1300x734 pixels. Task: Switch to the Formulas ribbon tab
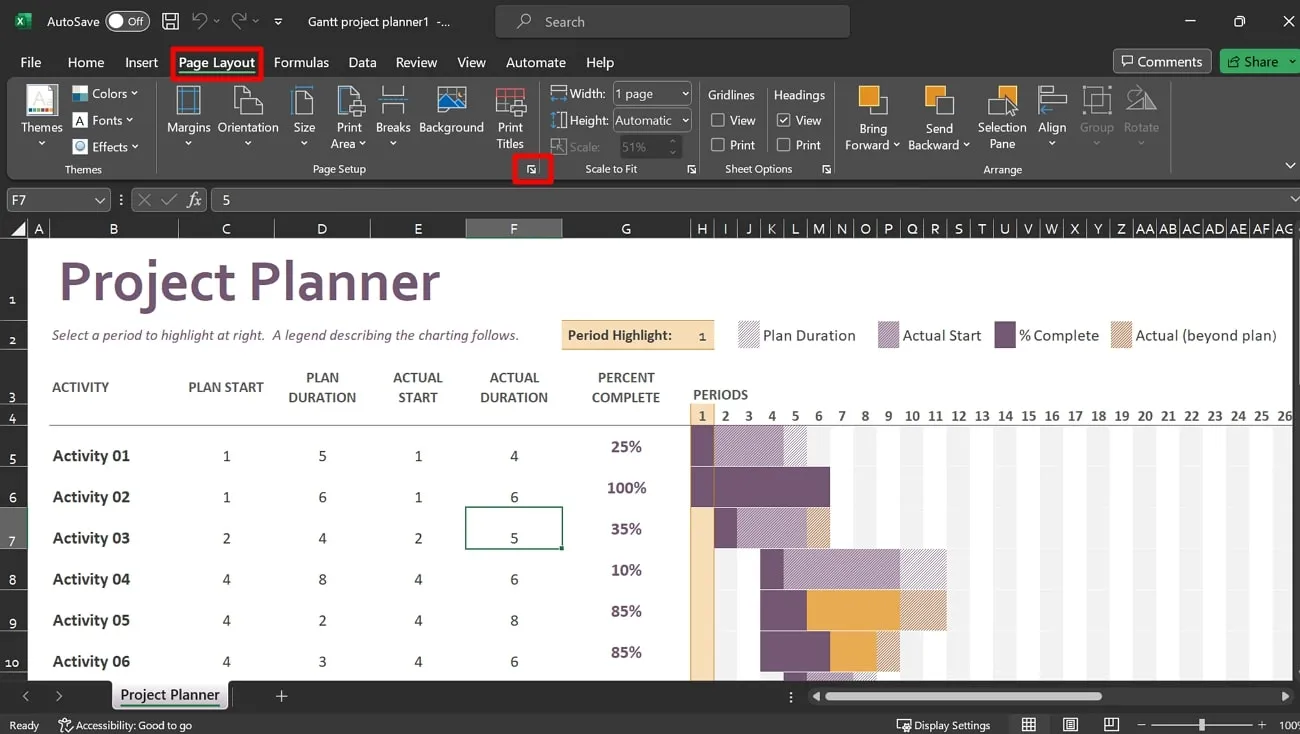301,62
